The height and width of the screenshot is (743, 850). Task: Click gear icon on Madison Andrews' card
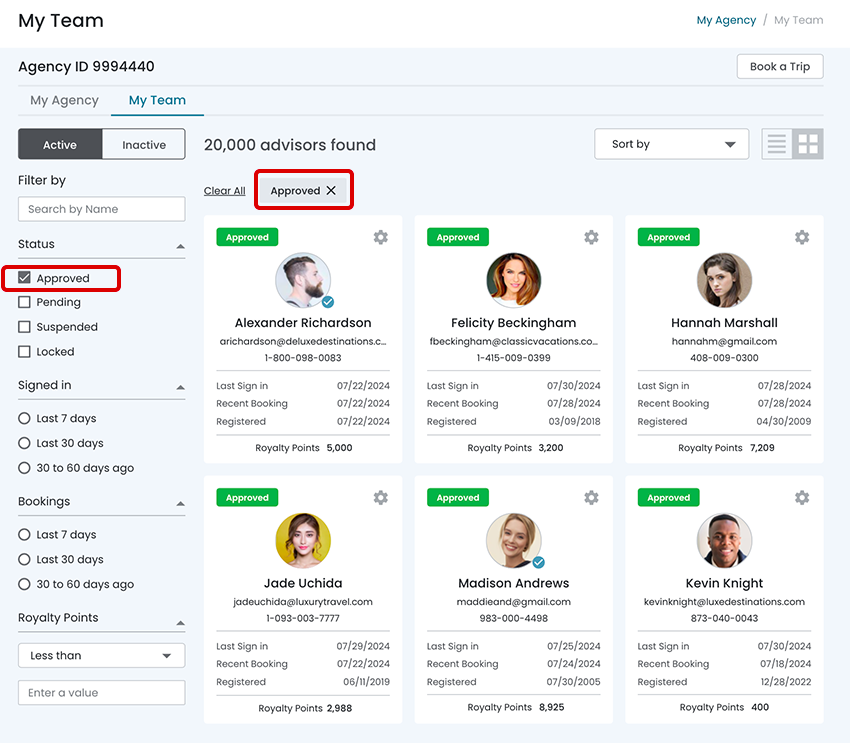591,497
